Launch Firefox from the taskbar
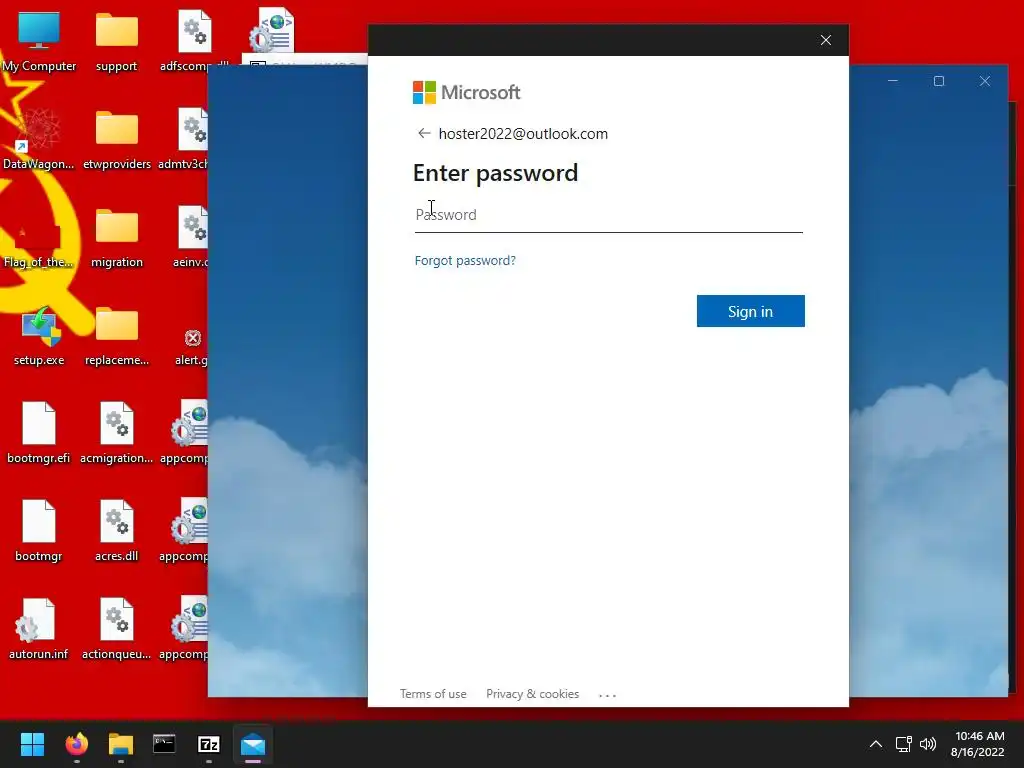Image resolution: width=1024 pixels, height=768 pixels. 76,744
